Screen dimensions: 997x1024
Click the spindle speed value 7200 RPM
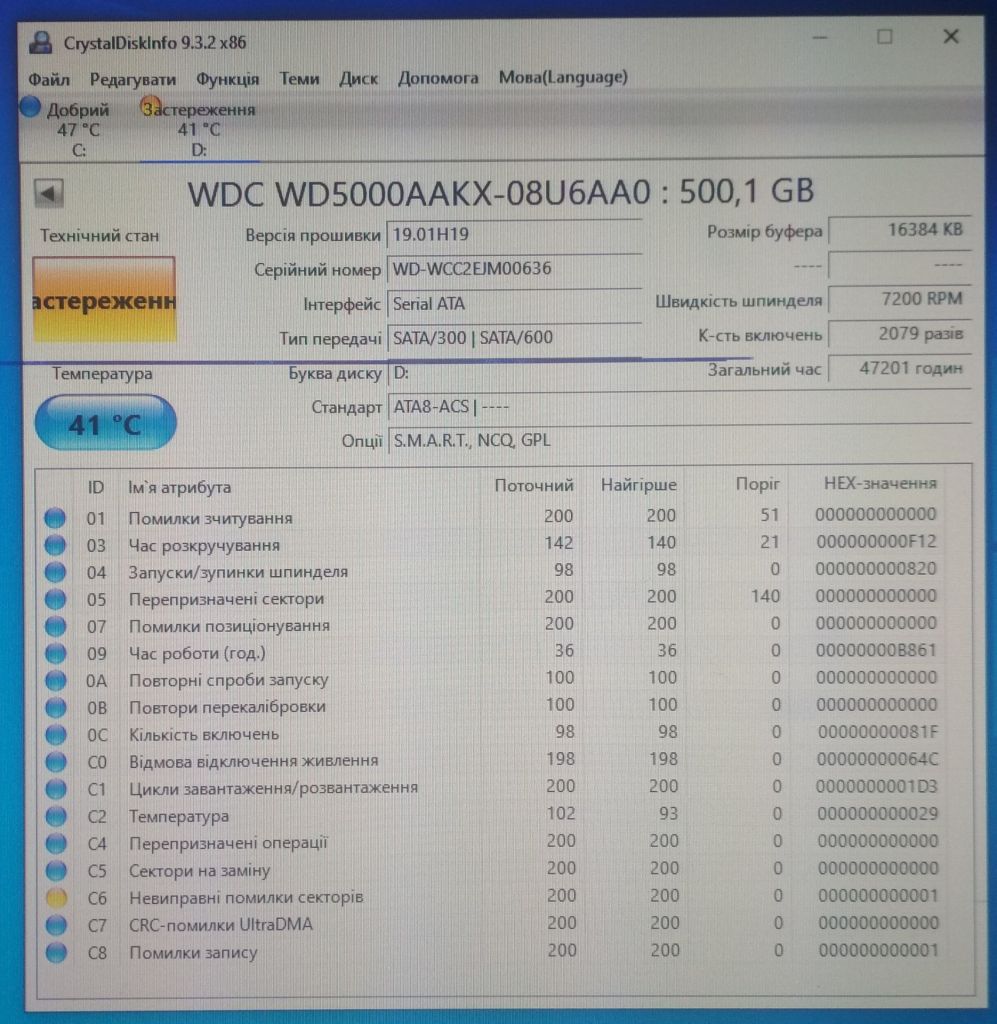(x=900, y=299)
